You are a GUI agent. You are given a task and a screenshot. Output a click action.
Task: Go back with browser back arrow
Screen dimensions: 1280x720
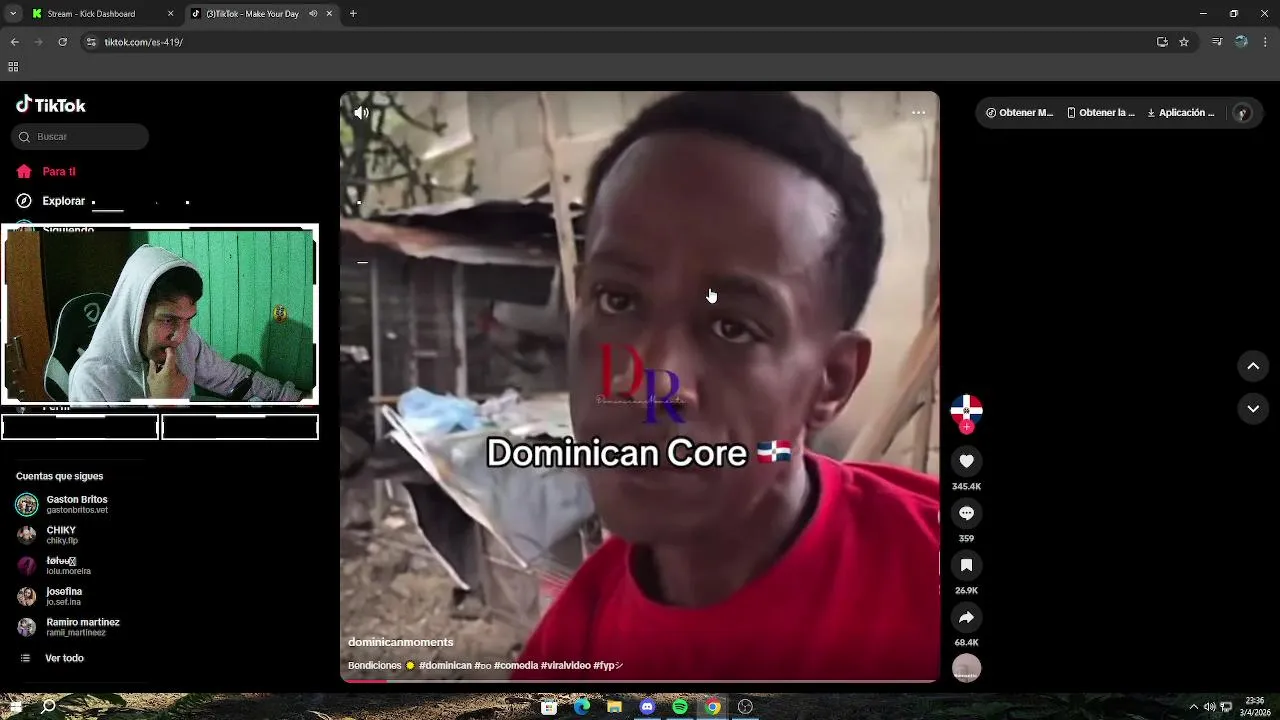tap(14, 42)
